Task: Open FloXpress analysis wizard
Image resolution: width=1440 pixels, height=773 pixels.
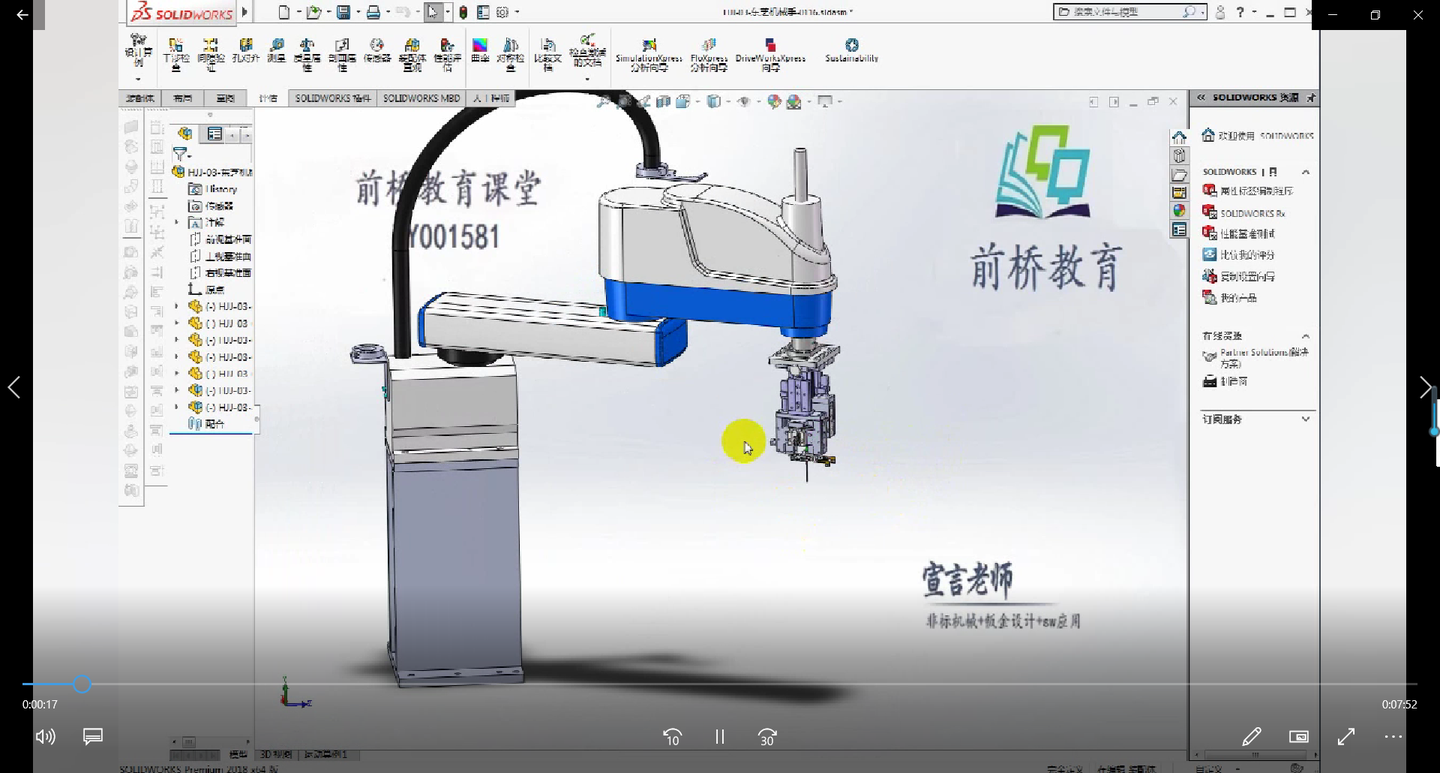Action: click(x=708, y=54)
